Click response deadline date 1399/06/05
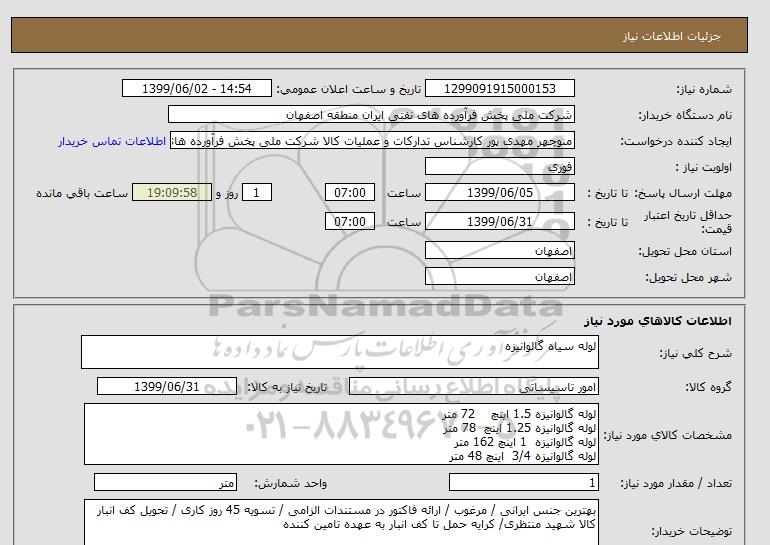Screen dimensions: 770x545 tap(499, 192)
